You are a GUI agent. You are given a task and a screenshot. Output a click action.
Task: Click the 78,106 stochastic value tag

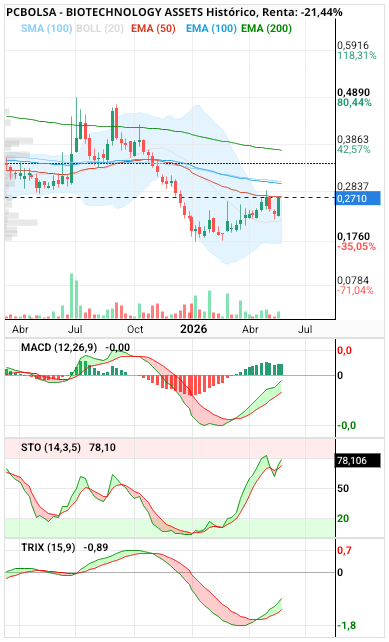358,461
